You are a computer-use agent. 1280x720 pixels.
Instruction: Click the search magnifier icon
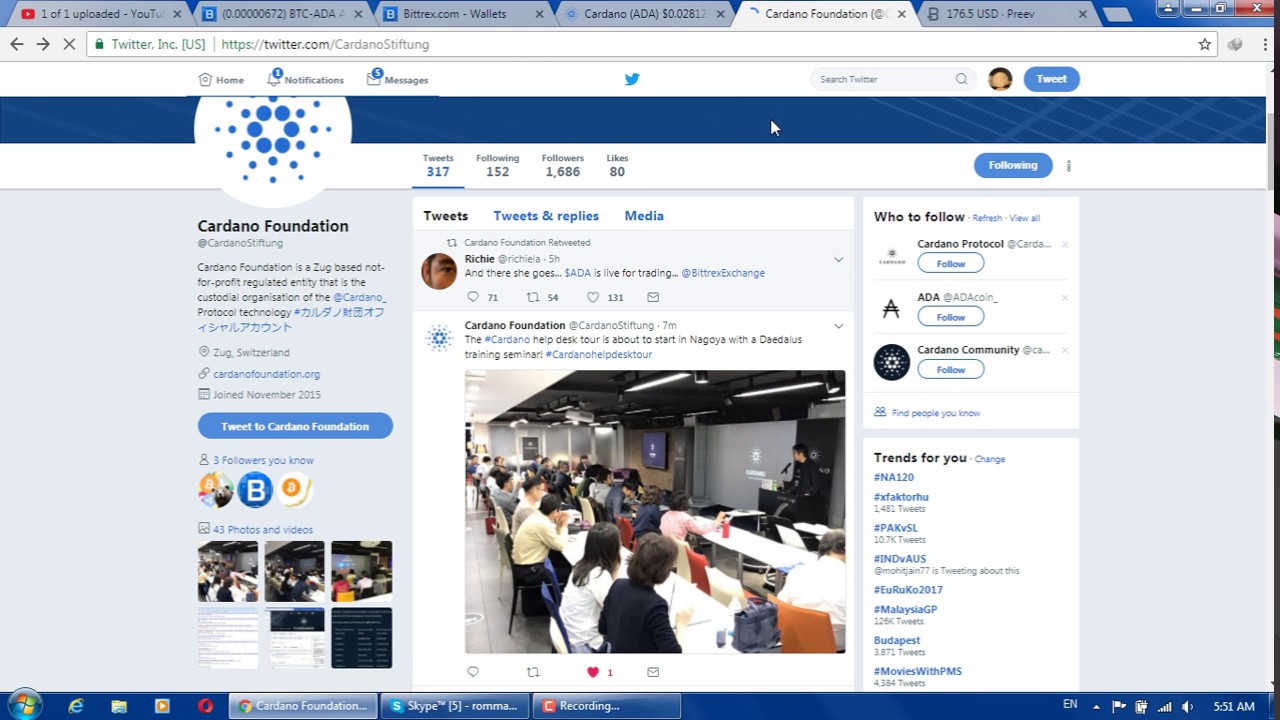pos(961,79)
